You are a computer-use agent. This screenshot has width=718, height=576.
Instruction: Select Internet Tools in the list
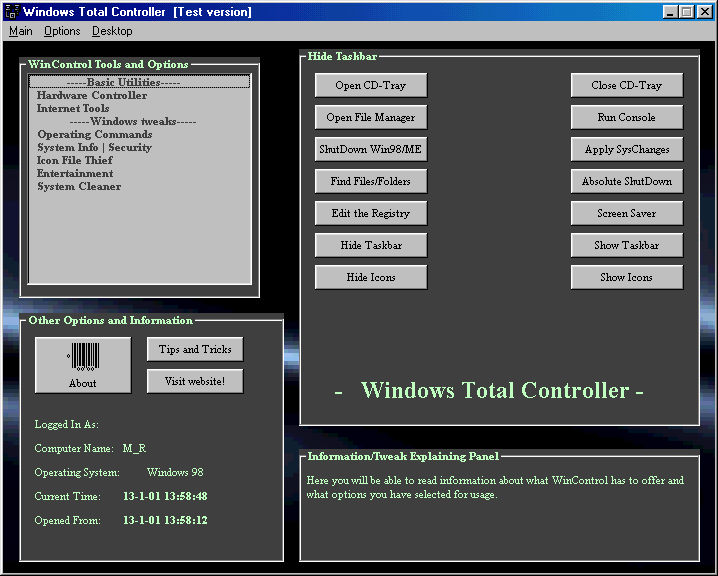pyautogui.click(x=73, y=109)
